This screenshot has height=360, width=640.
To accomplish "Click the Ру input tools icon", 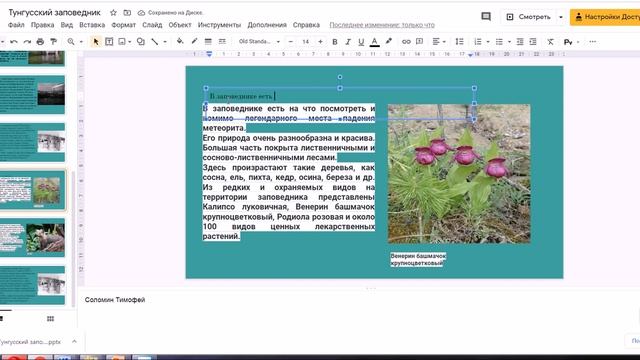I will click(568, 42).
